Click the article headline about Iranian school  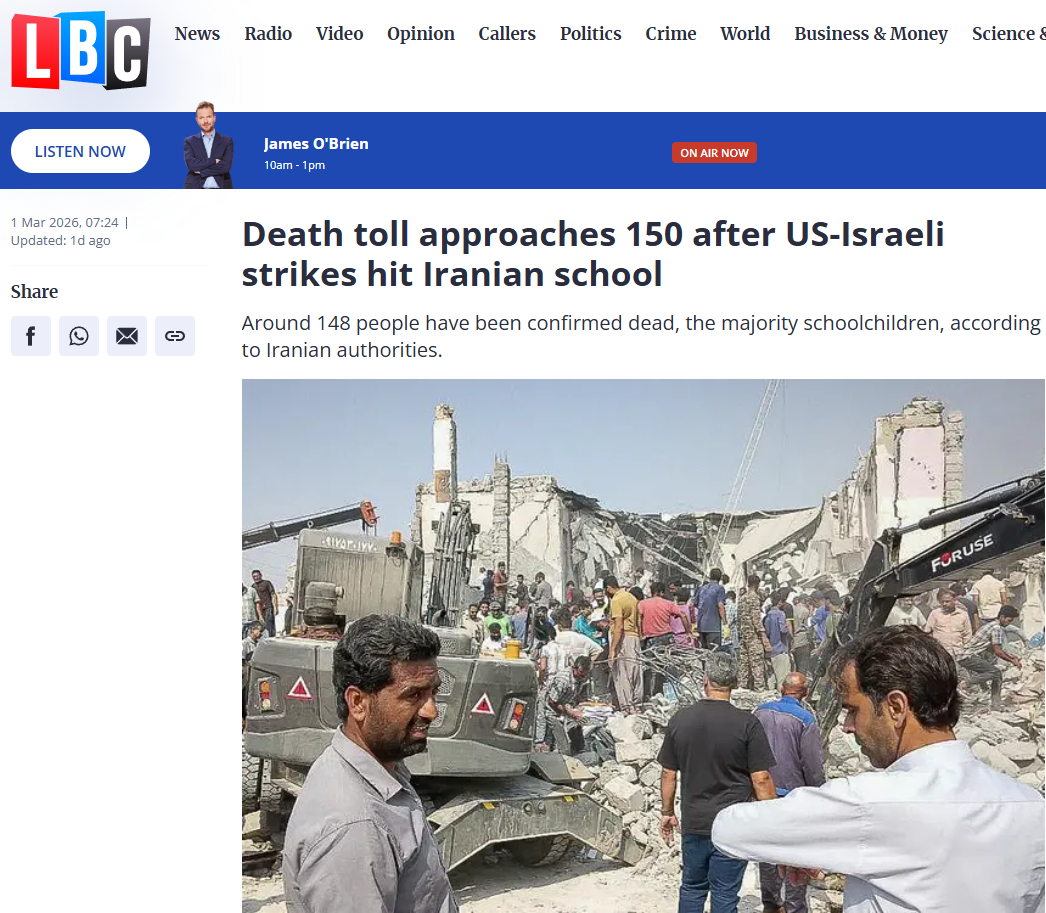[592, 254]
